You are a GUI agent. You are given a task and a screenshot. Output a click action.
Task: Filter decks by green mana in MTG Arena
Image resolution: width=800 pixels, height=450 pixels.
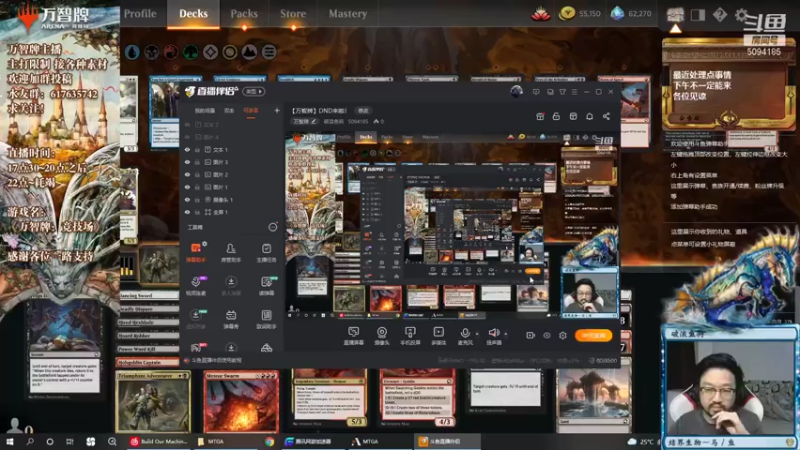191,52
